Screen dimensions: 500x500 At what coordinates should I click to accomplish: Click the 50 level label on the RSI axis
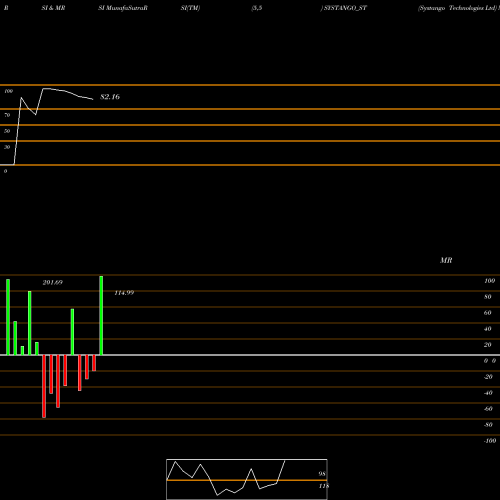(x=7, y=131)
